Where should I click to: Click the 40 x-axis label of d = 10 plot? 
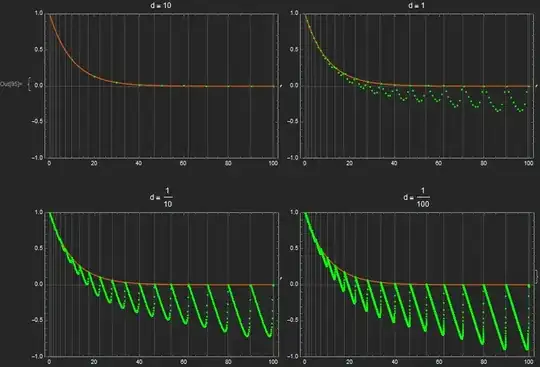click(138, 163)
